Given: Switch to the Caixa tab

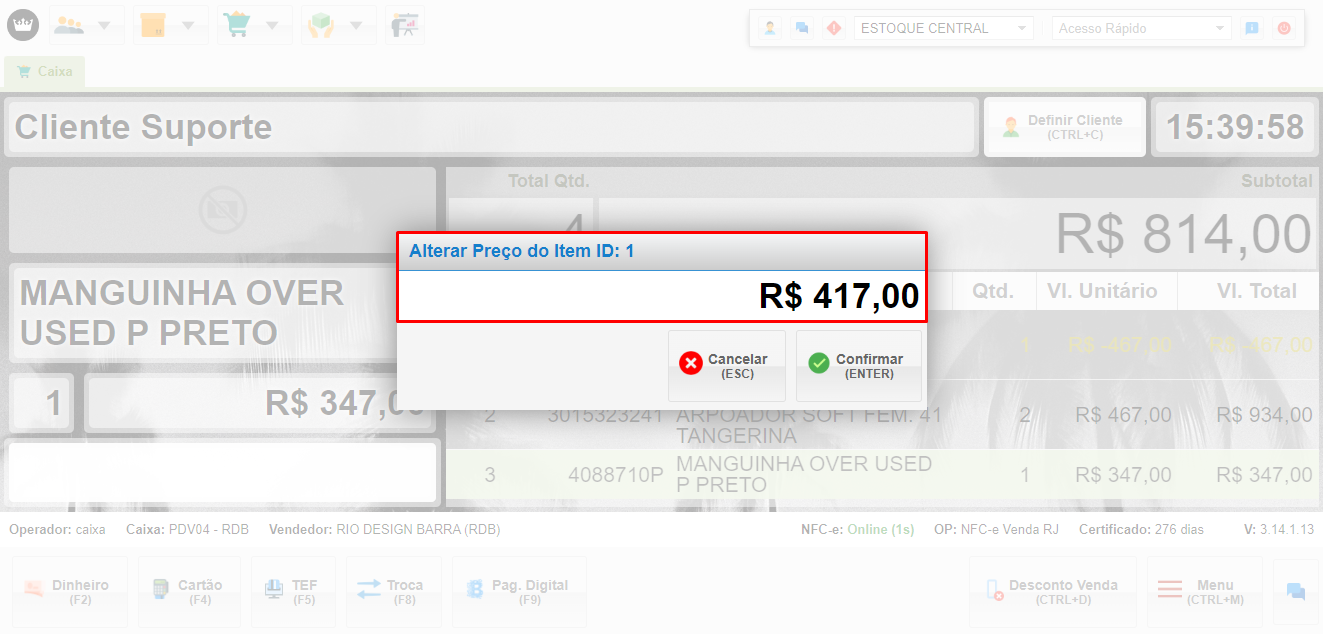Looking at the screenshot, I should tap(45, 72).
